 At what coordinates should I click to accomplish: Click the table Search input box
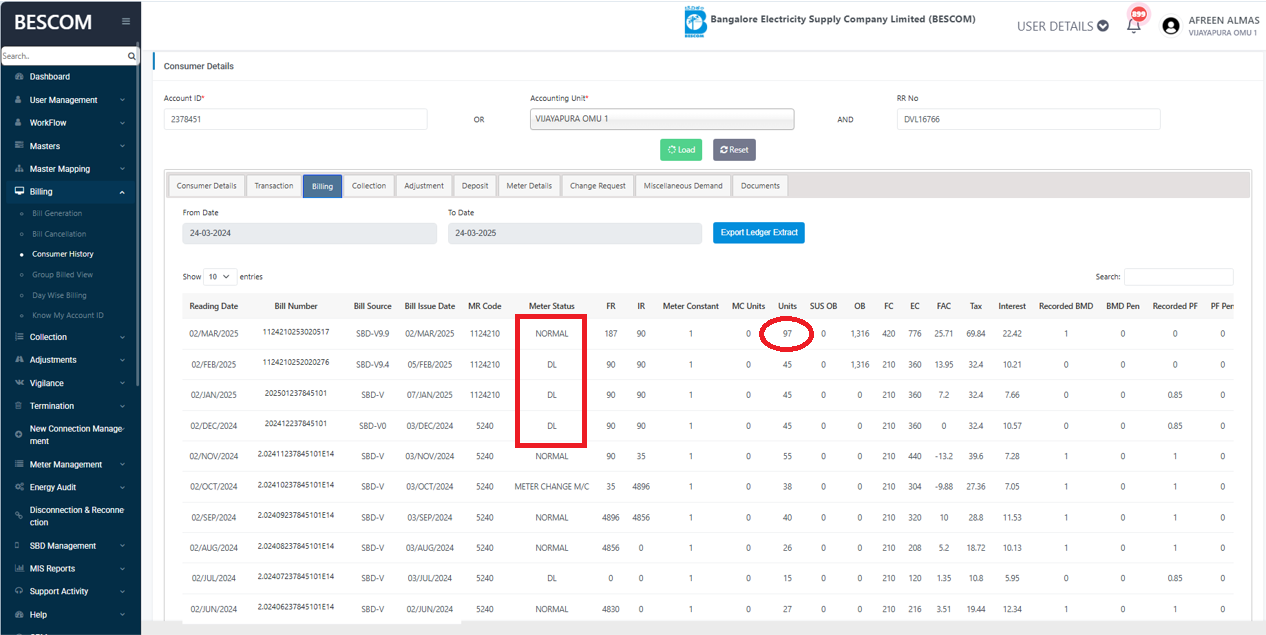coord(1178,277)
